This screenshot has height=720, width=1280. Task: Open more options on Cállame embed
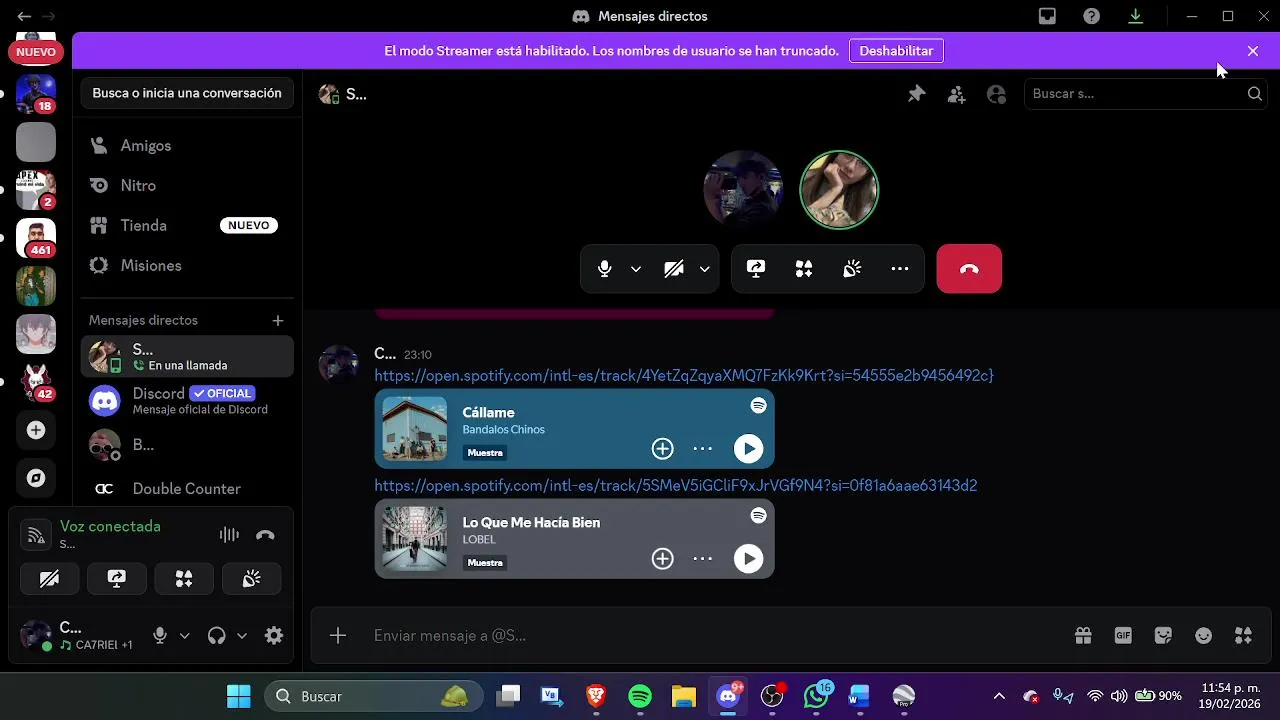703,449
